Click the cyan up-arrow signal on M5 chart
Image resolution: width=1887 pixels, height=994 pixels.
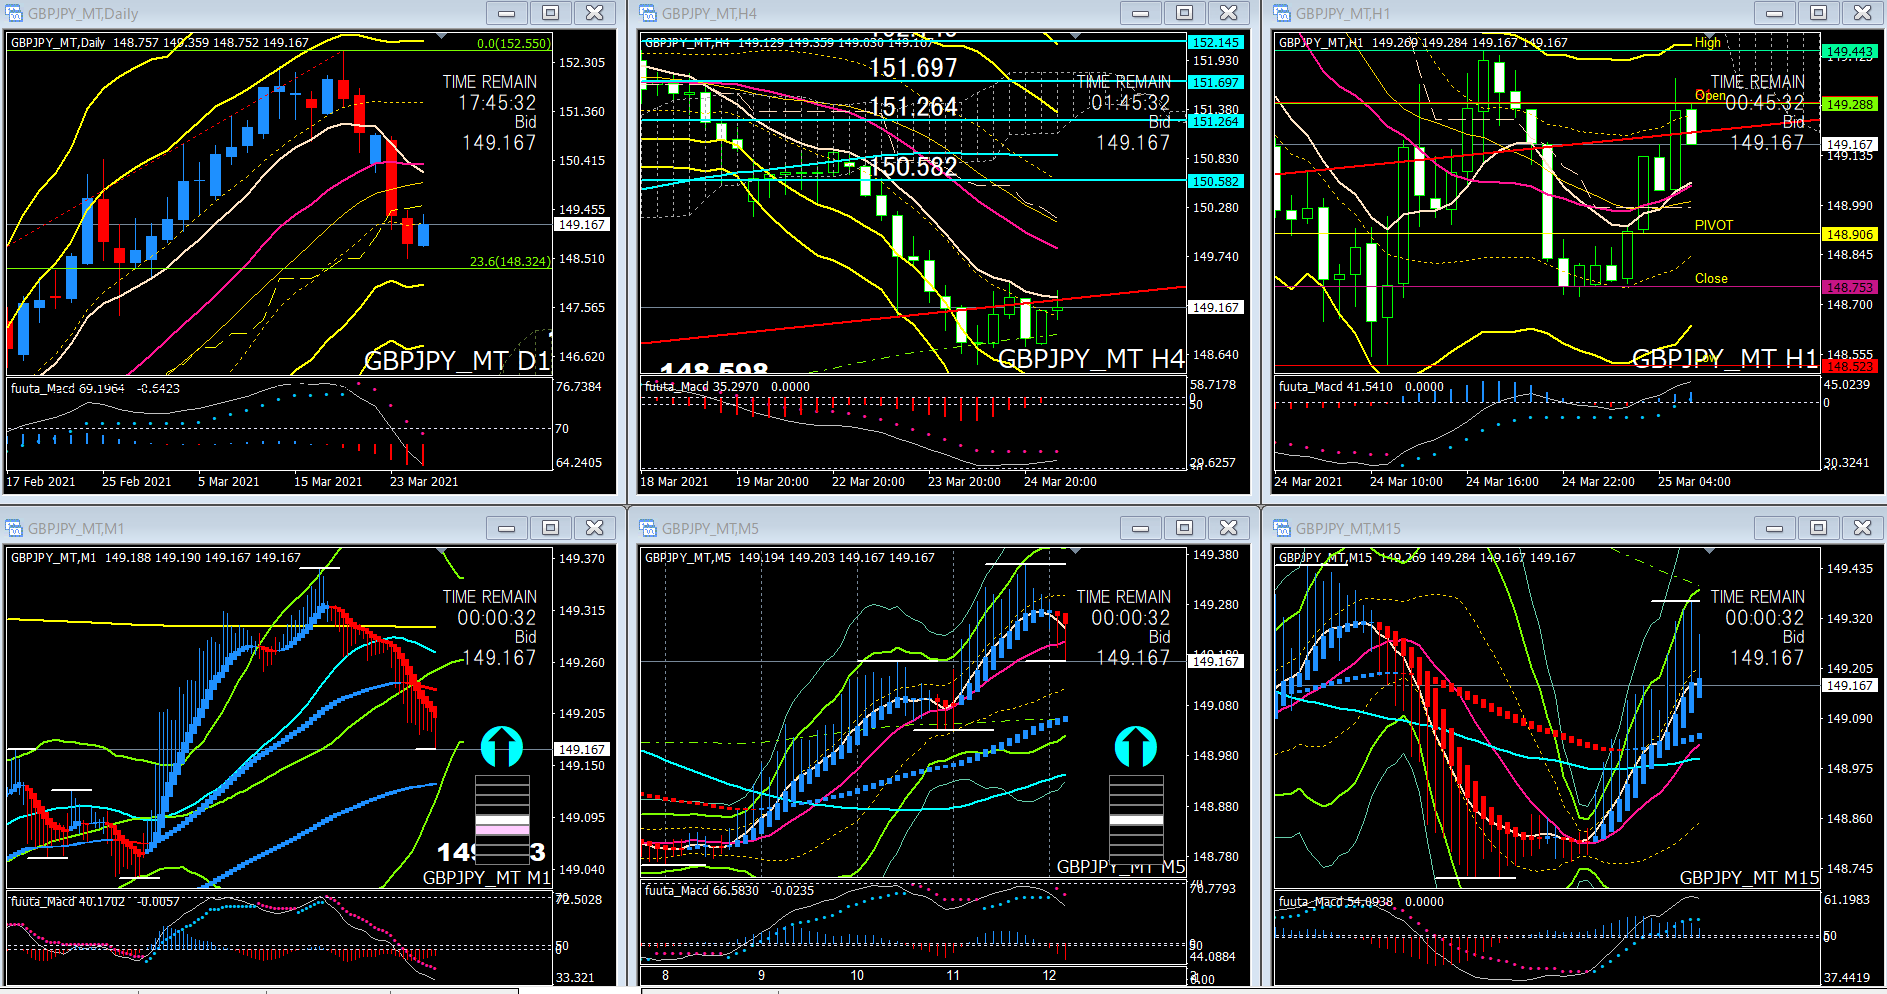1136,746
